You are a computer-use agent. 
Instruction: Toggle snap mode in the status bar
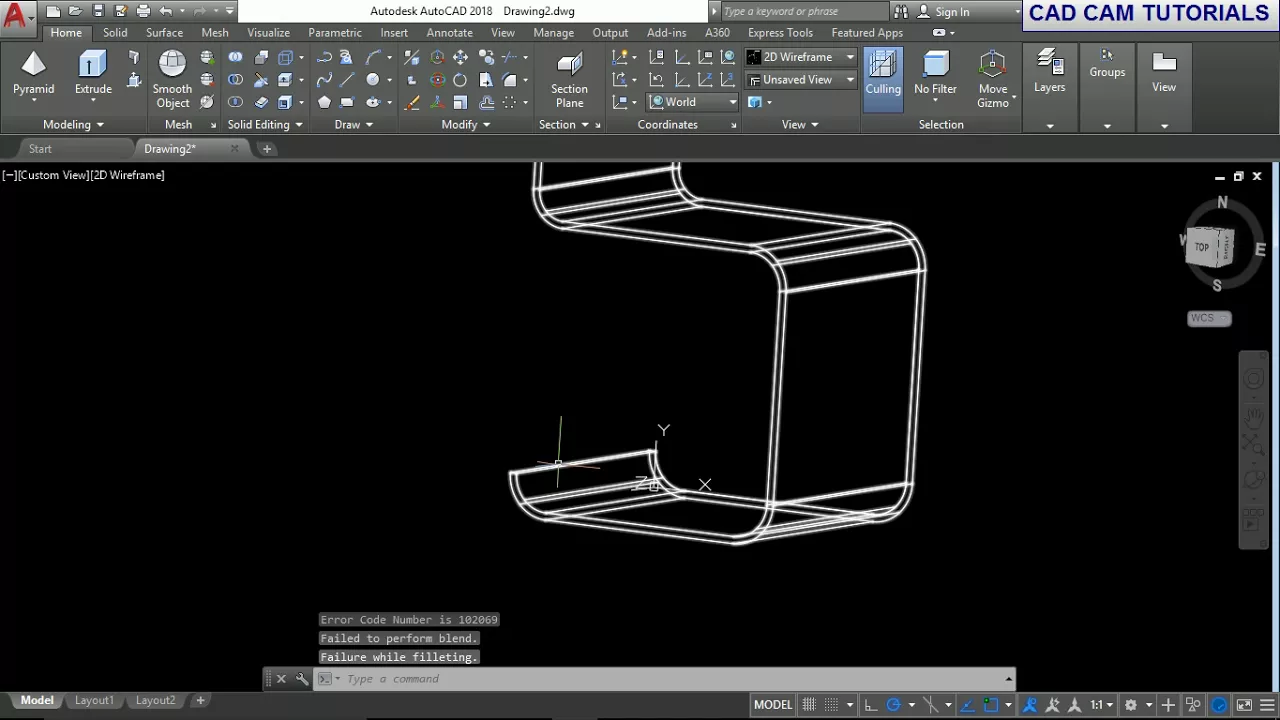831,705
